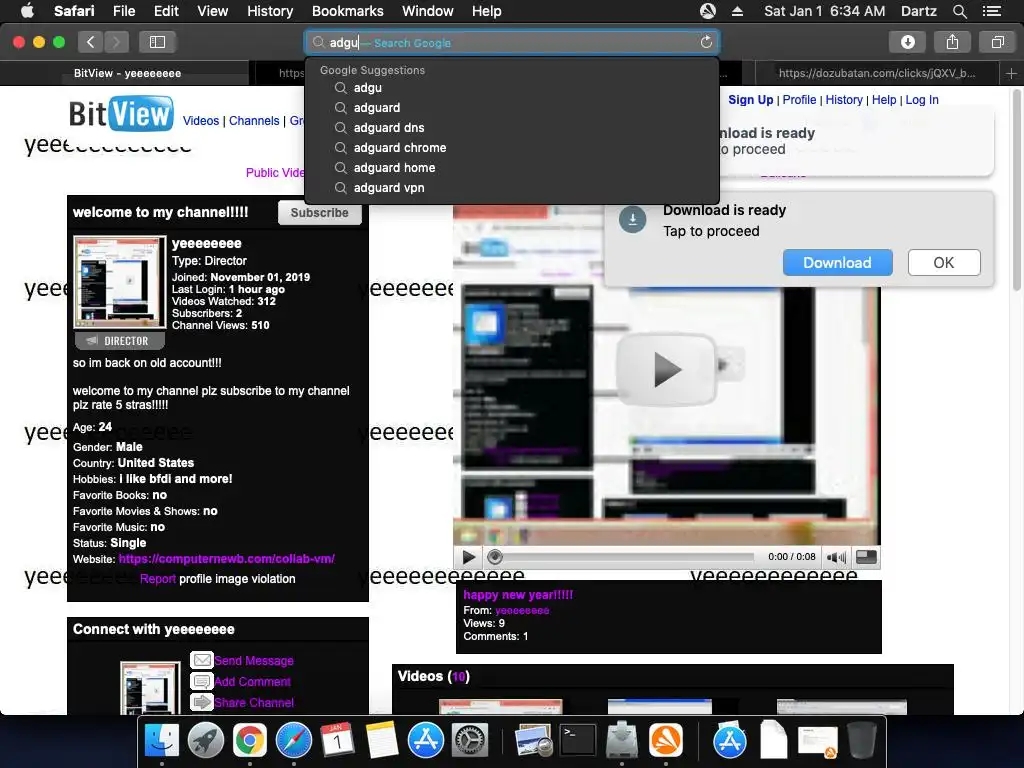Open Terminal from the Dock
The image size is (1024, 768).
click(x=578, y=741)
